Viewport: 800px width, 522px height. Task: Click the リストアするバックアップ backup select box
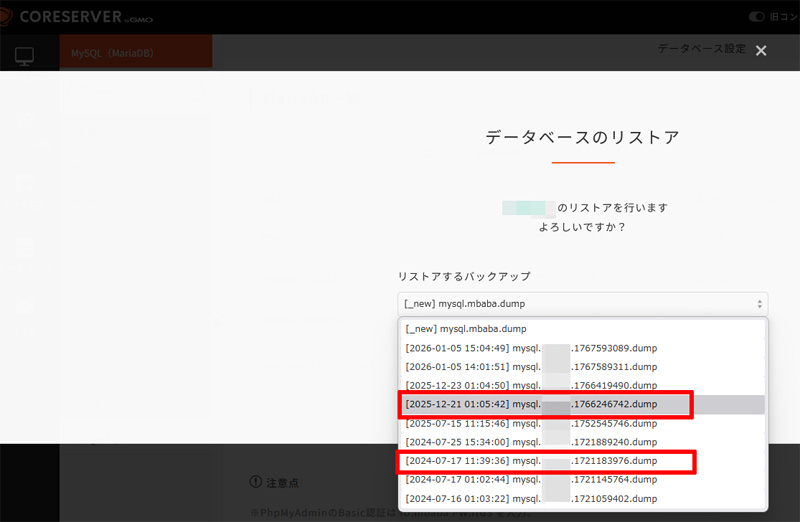(x=582, y=303)
